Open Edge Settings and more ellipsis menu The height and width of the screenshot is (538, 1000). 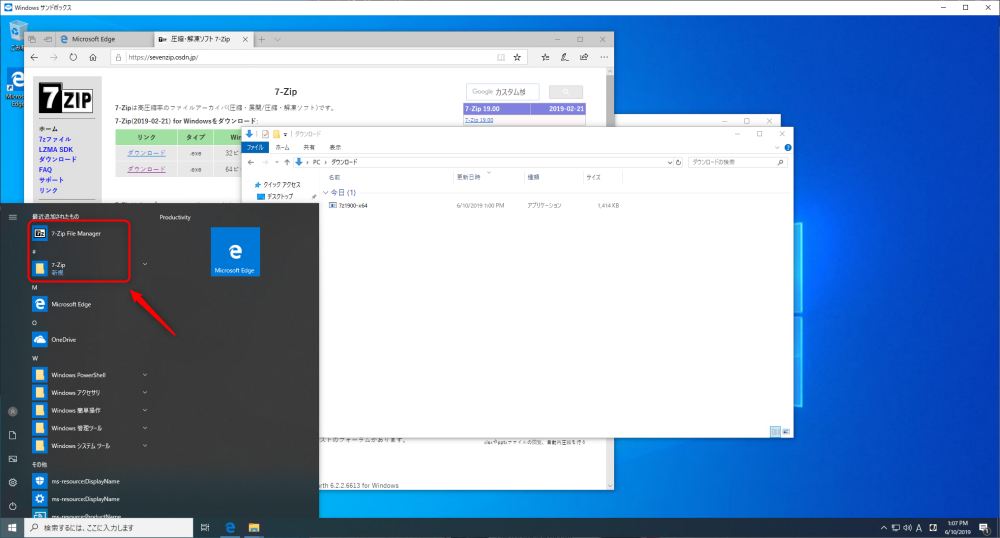coord(604,57)
